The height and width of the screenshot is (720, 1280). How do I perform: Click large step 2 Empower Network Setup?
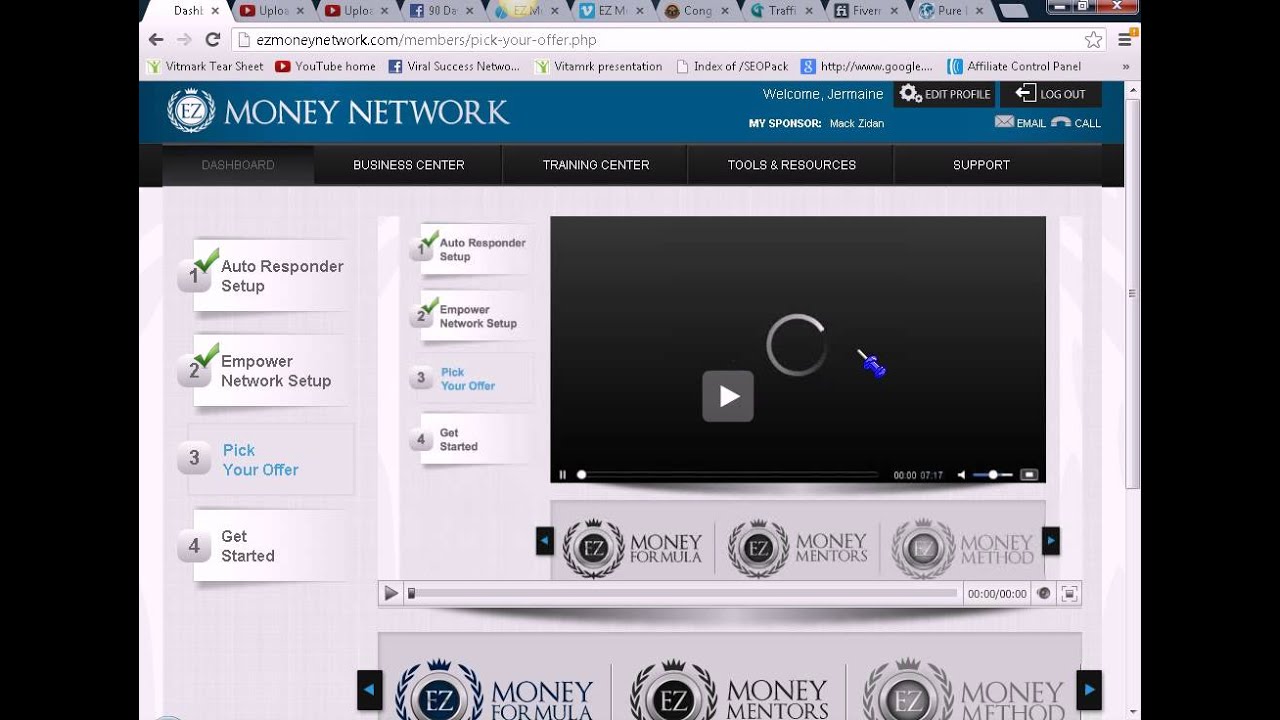(x=265, y=371)
